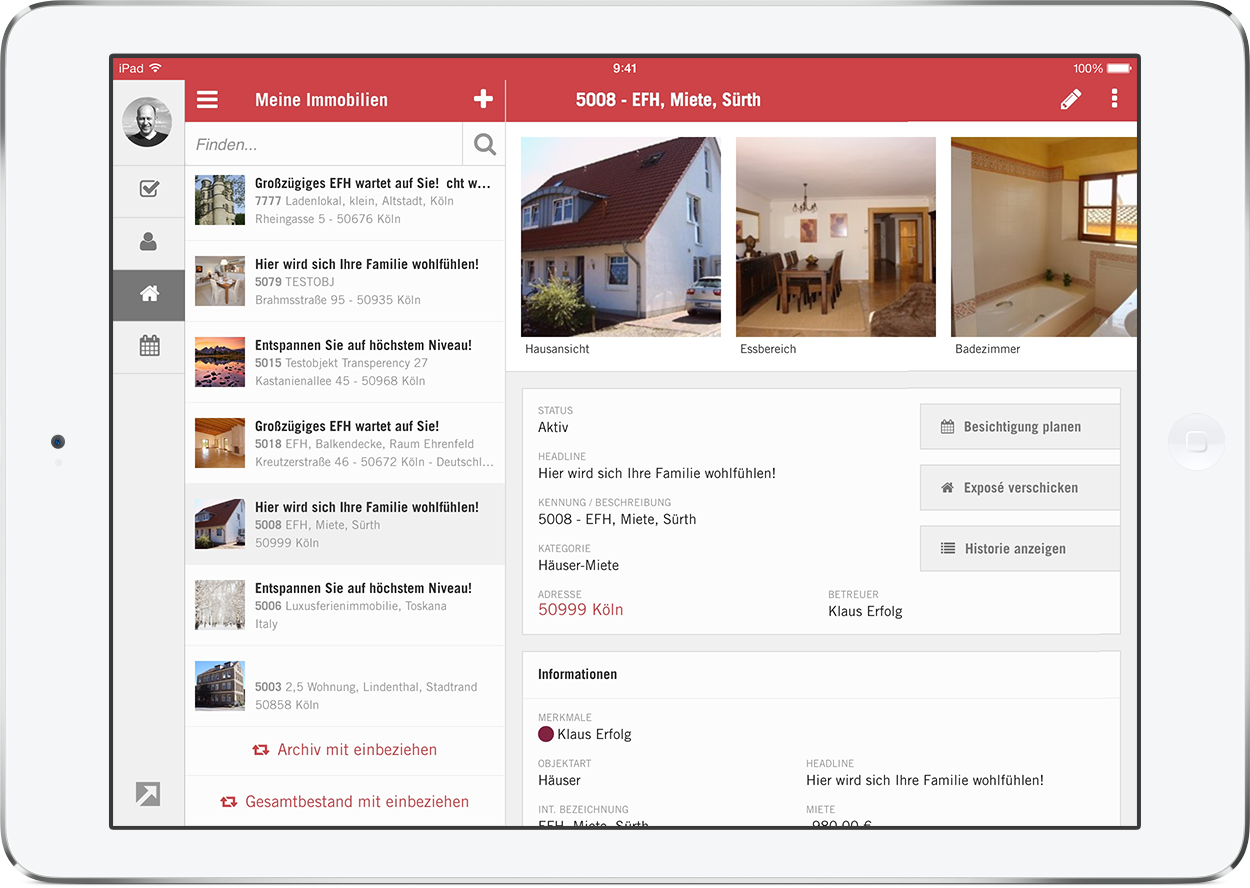Viewport: 1250px width, 888px height.
Task: Open the address link 50999 Köln
Action: click(580, 610)
